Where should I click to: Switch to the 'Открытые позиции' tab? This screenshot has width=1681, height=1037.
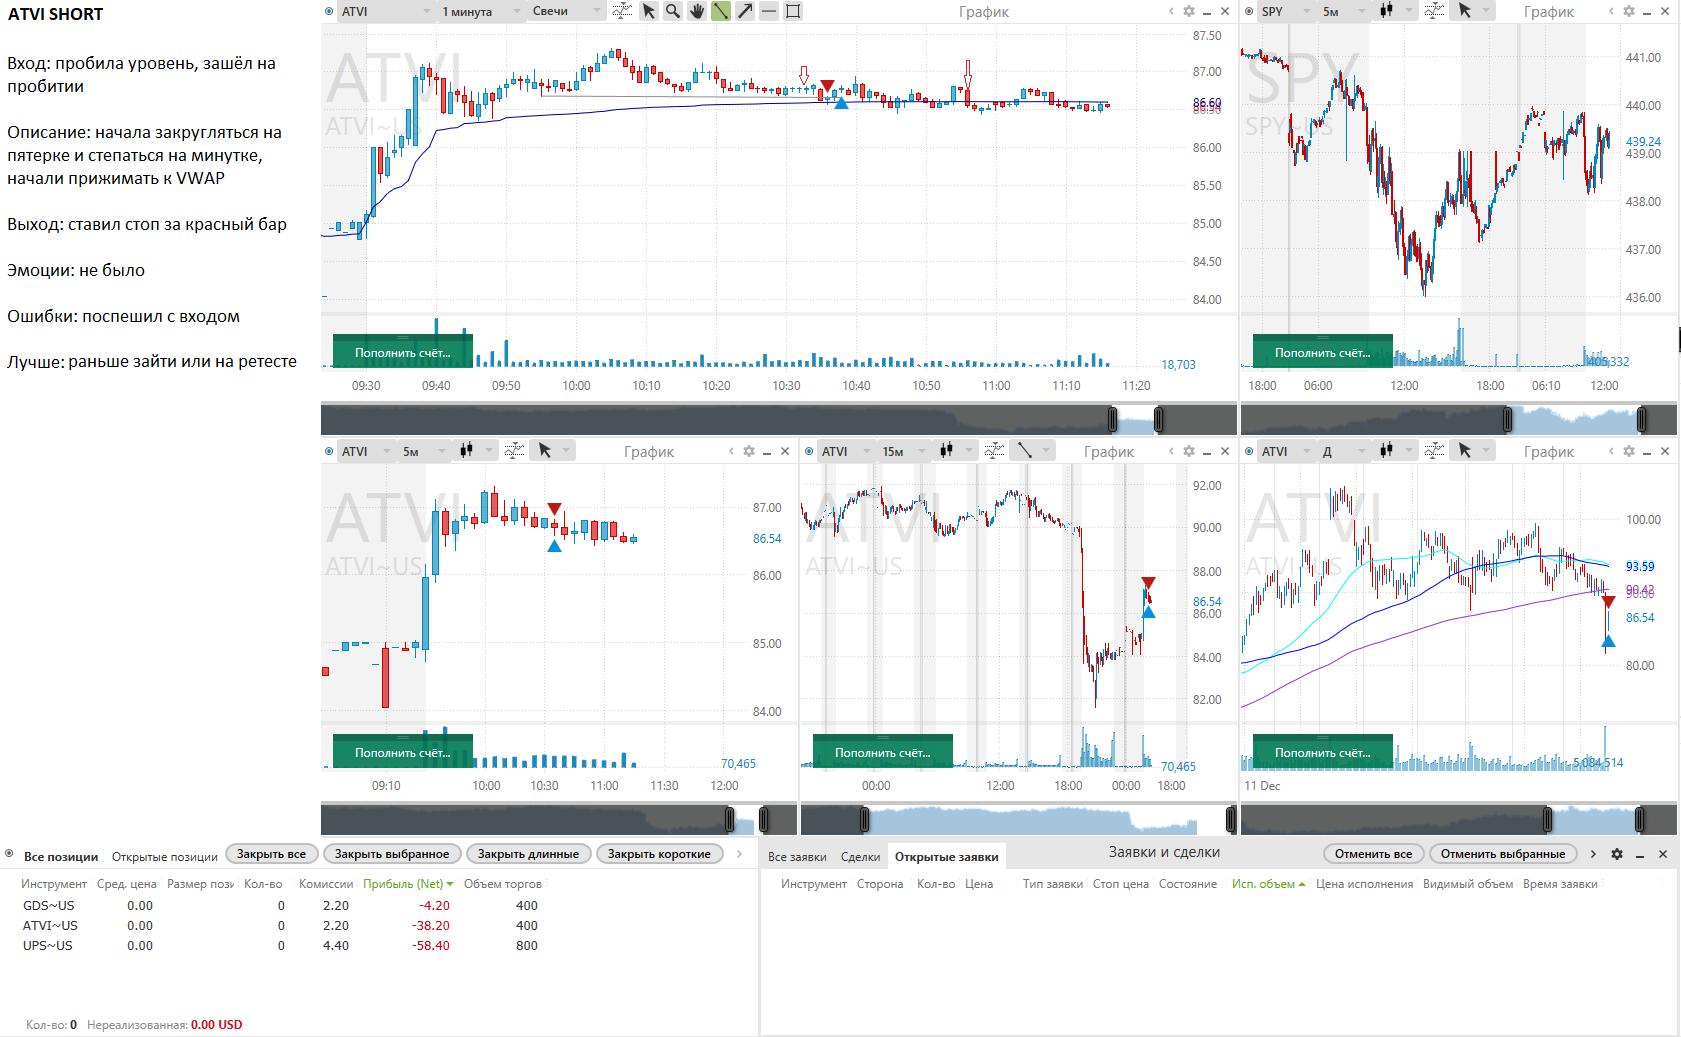coord(165,857)
